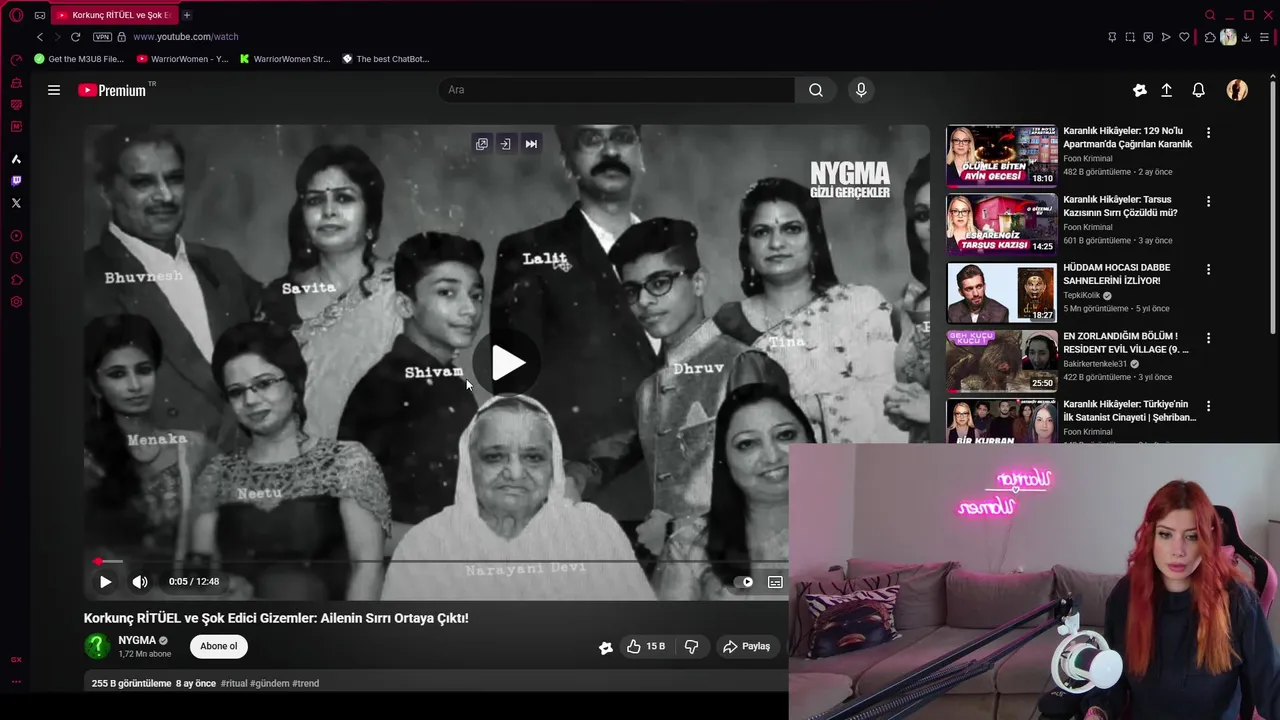The height and width of the screenshot is (720, 1280).
Task: Skip forward with overlay fast-forward icon
Action: (531, 144)
